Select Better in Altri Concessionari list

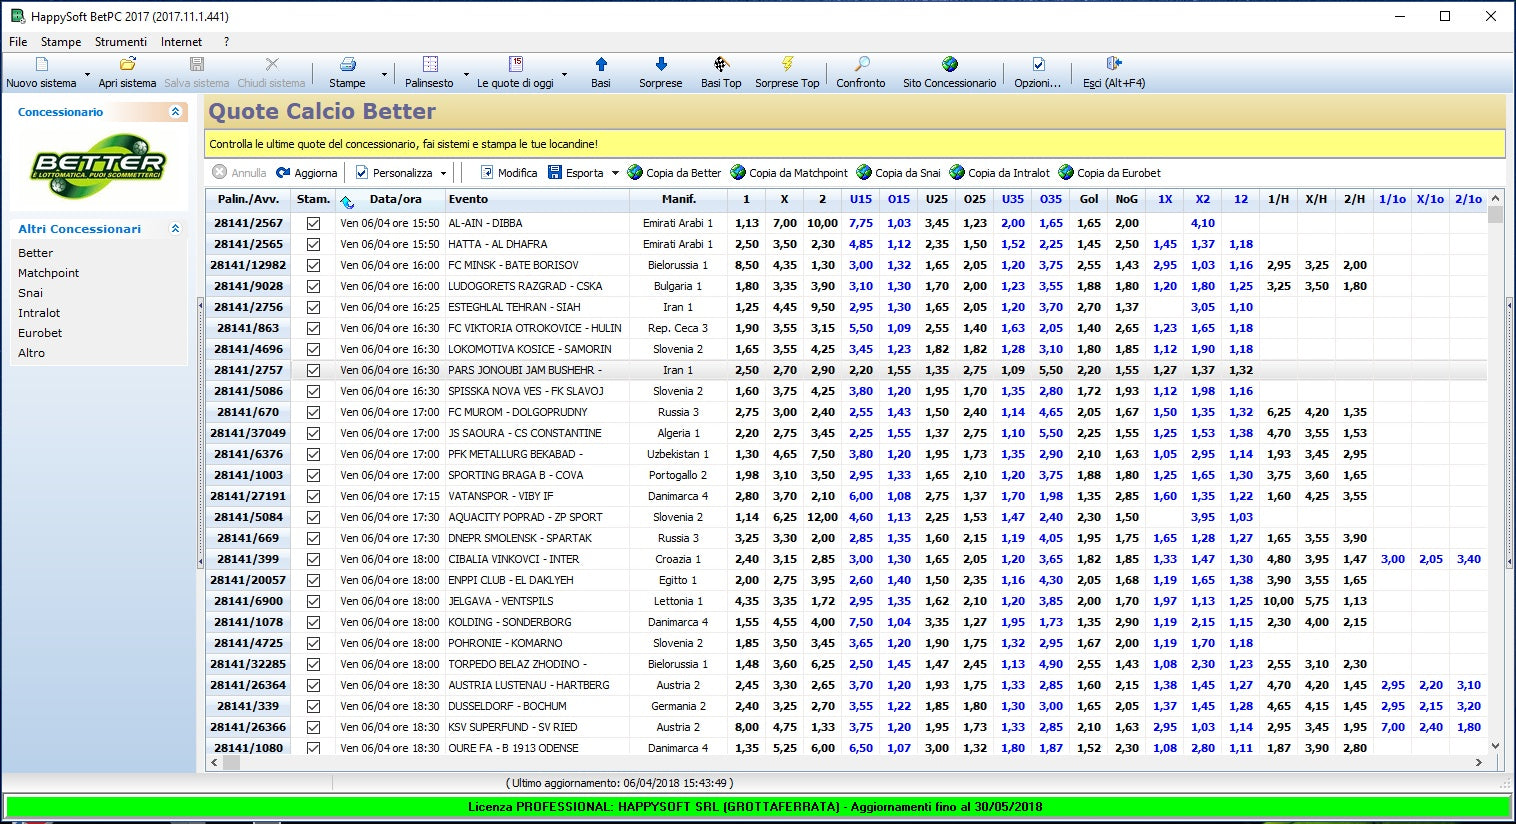coord(35,253)
